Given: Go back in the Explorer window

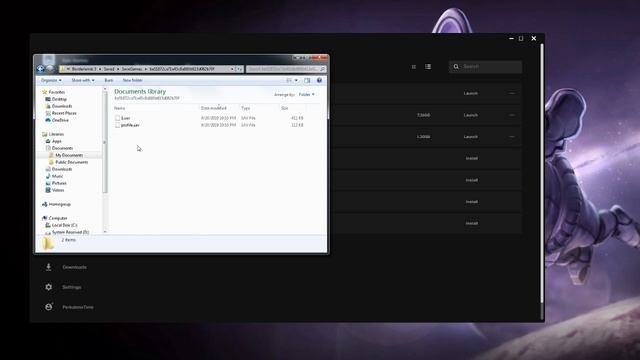Looking at the screenshot, I should click(x=40, y=69).
